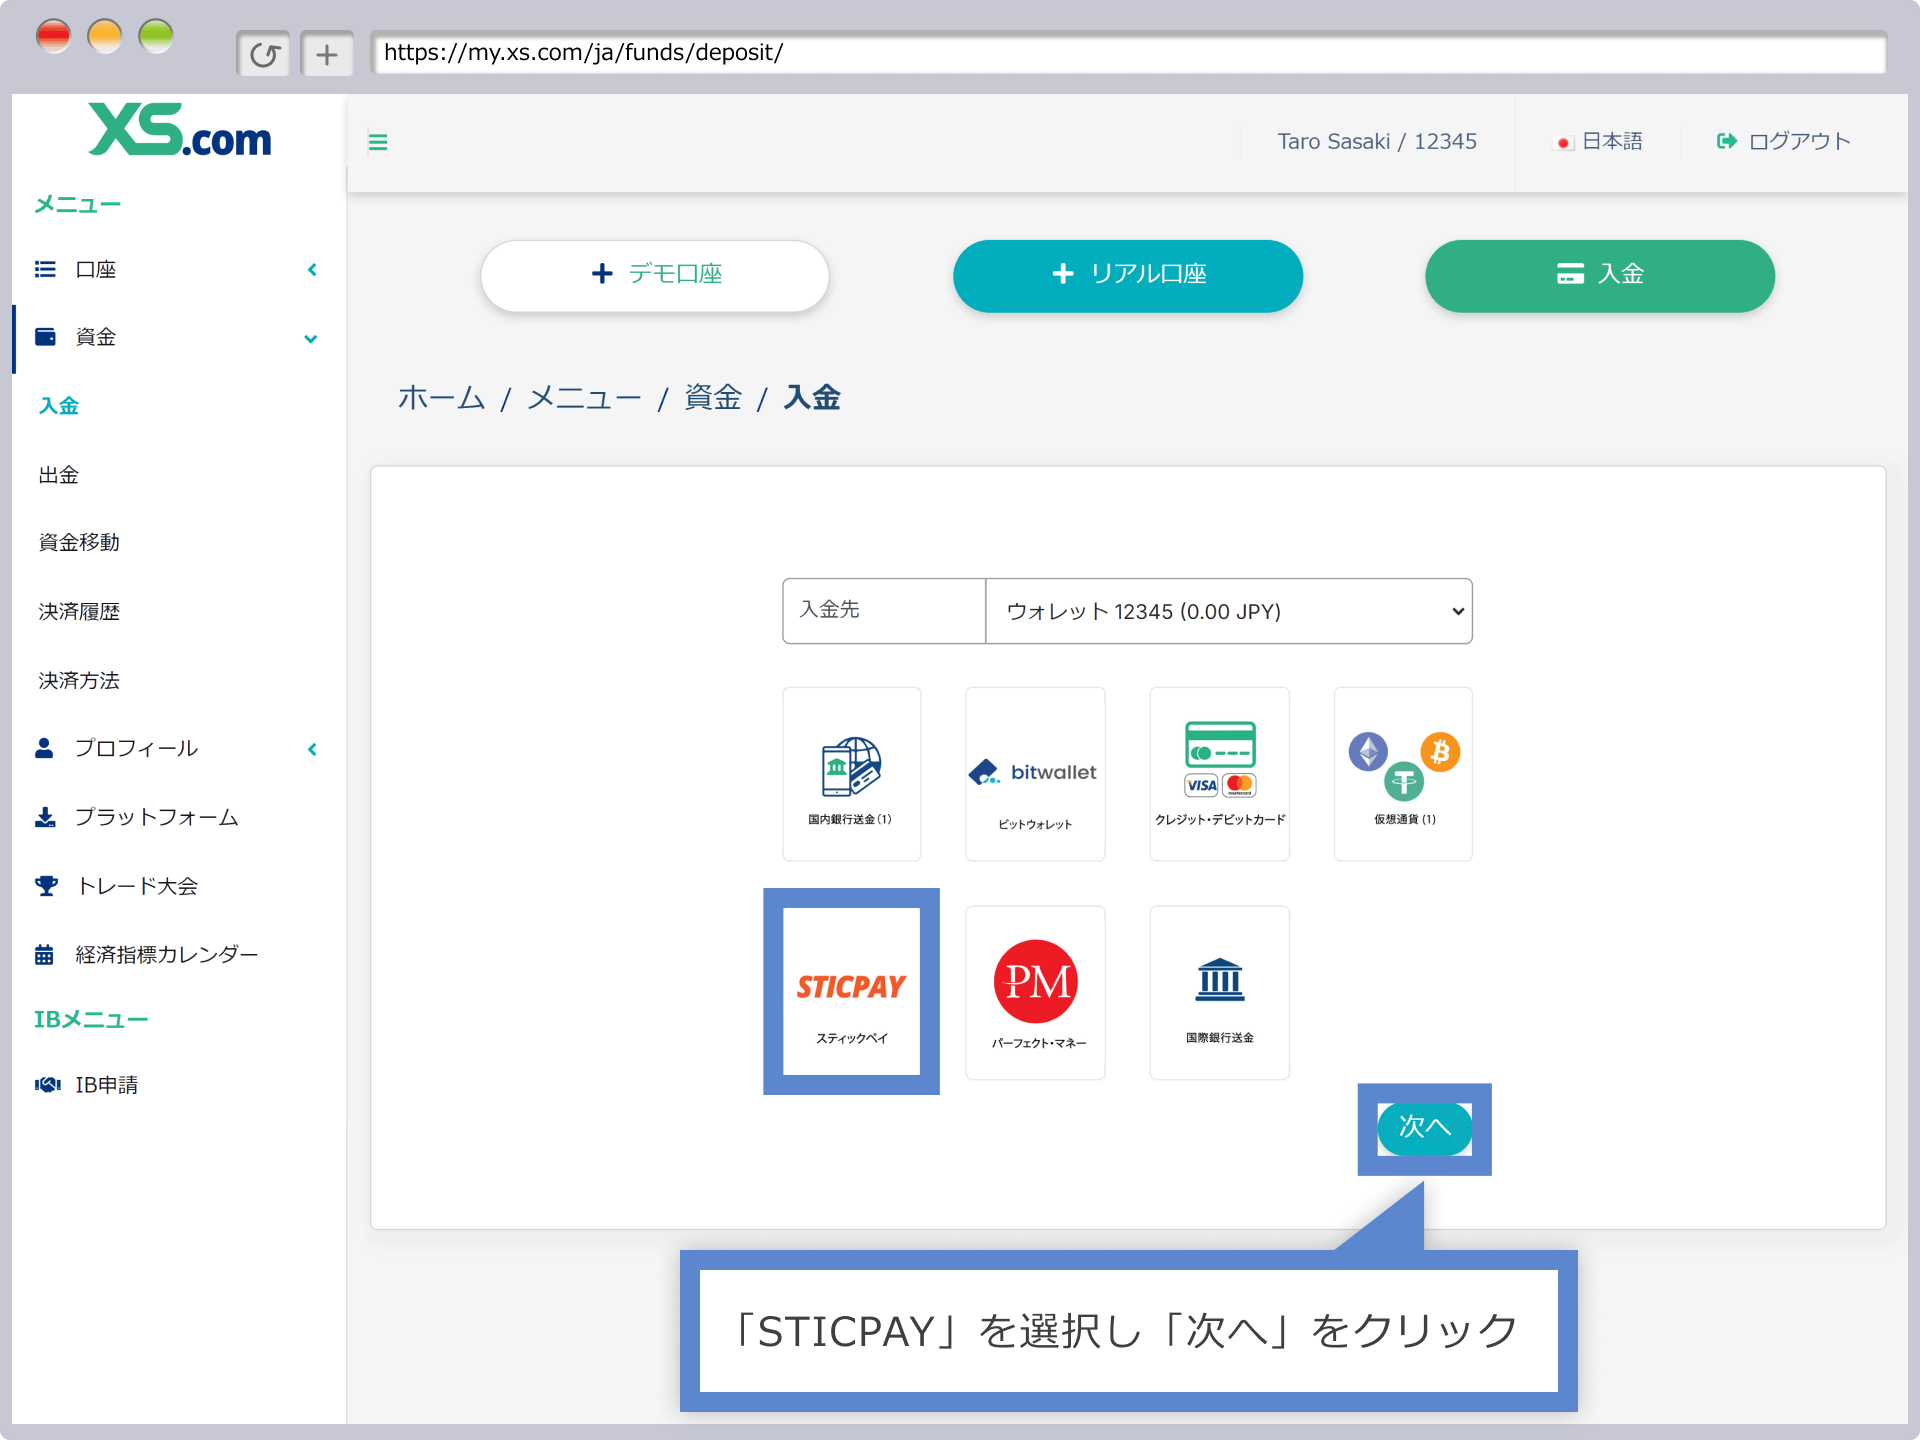This screenshot has height=1440, width=1920.
Task: Go to ホーム in breadcrumb
Action: (x=441, y=398)
